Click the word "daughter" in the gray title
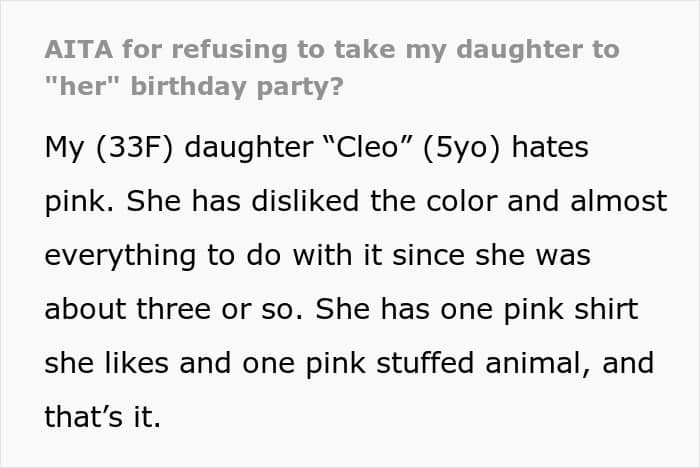 (520, 49)
